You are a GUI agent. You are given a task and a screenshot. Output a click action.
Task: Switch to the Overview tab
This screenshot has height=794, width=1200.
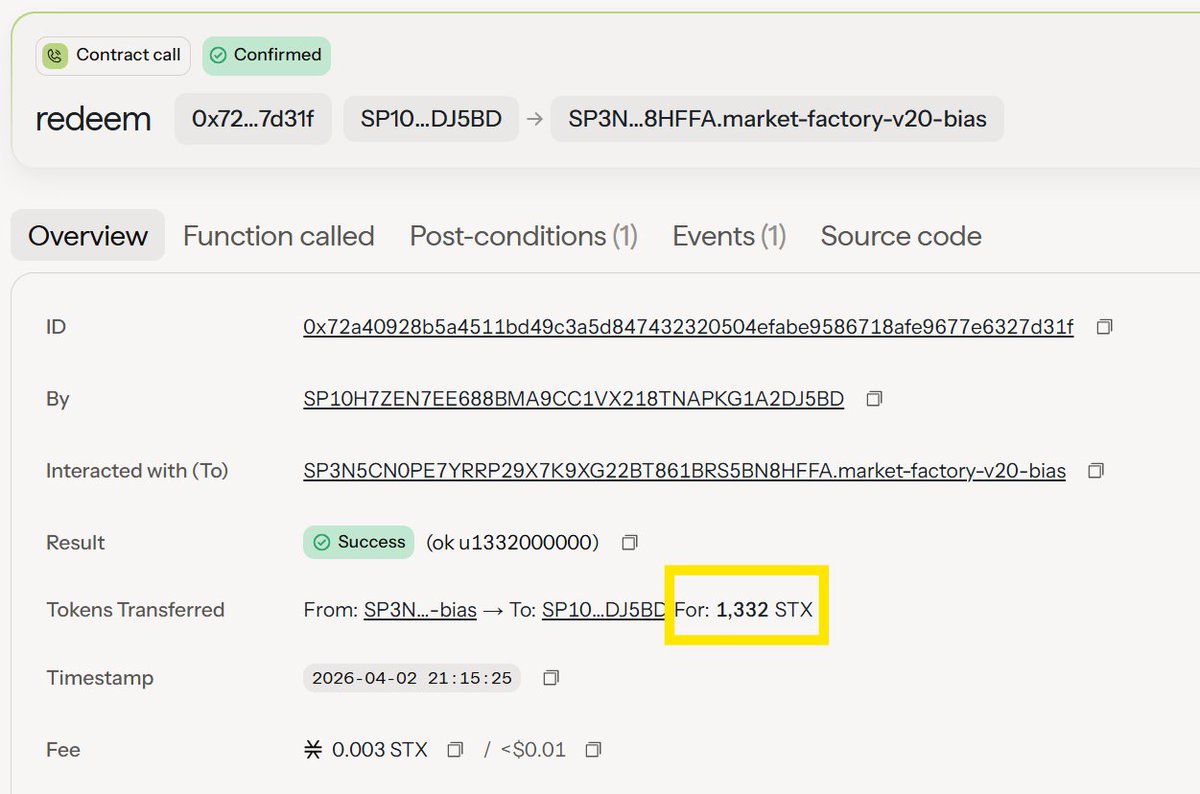[88, 236]
